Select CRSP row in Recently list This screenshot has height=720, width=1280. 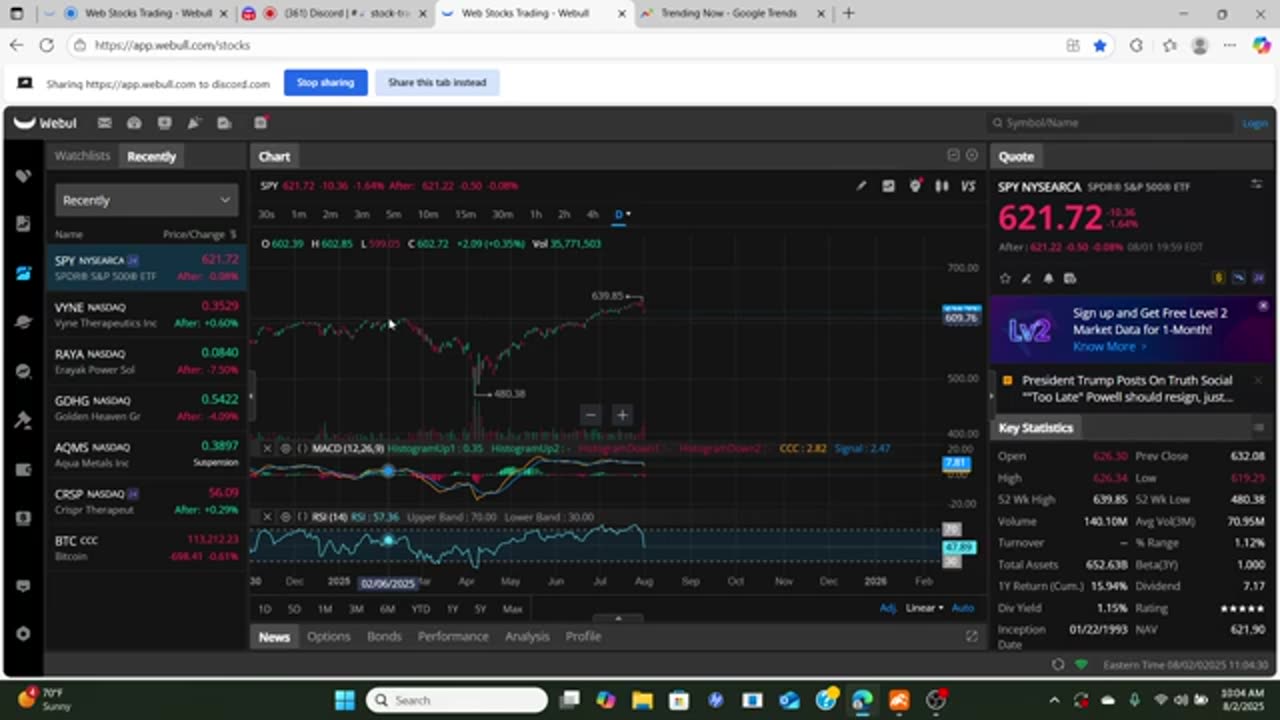click(x=146, y=501)
